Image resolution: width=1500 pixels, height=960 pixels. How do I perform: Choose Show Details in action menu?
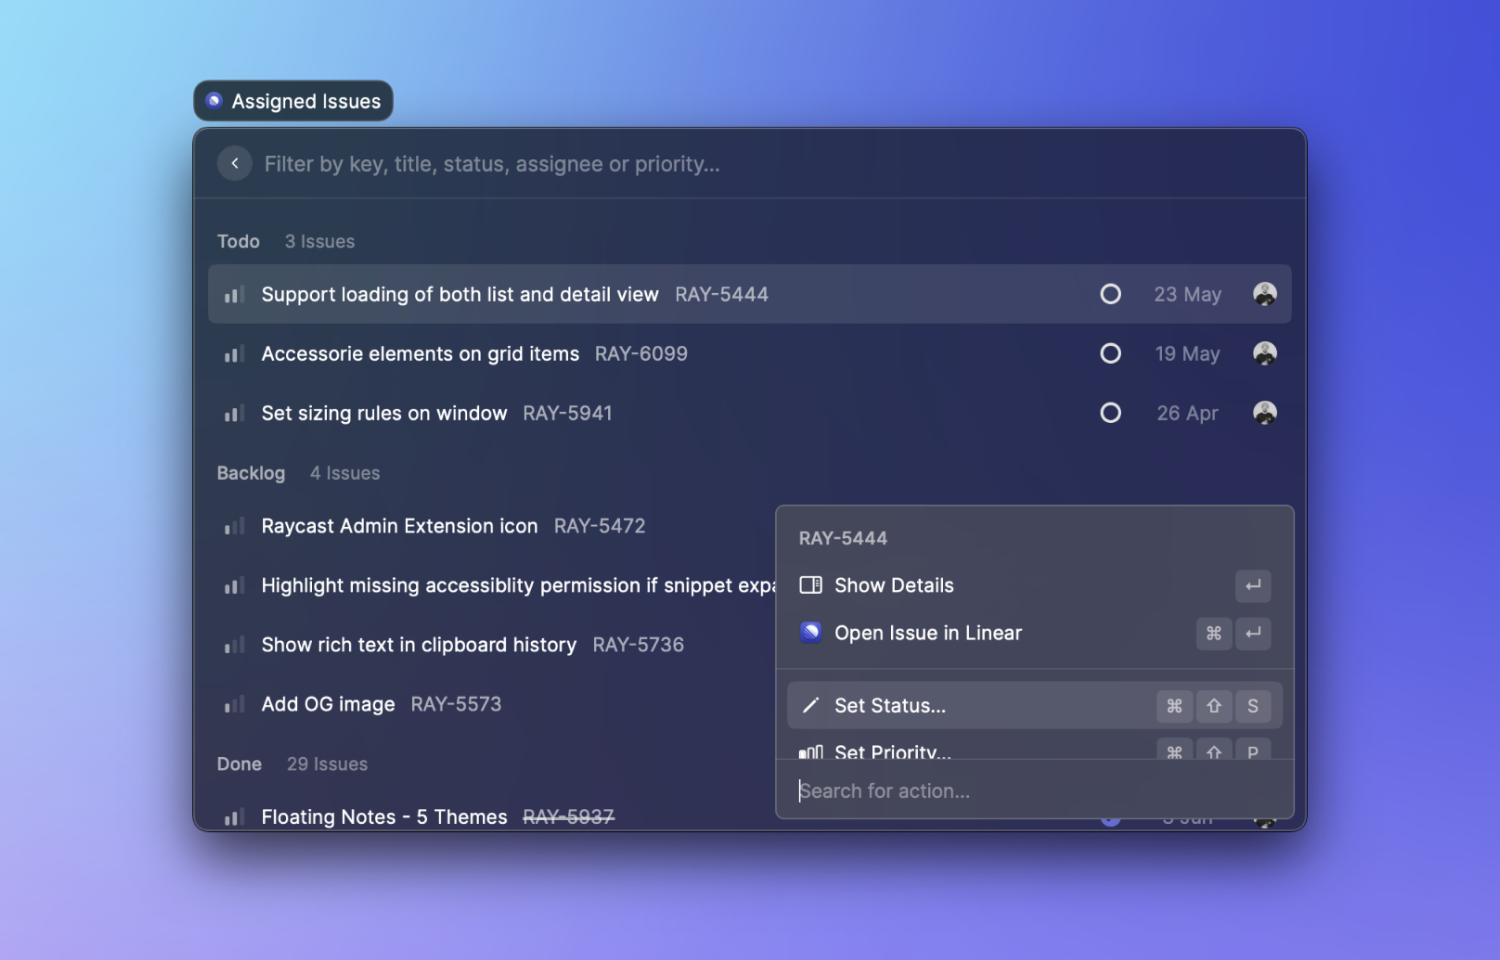[x=1034, y=585]
